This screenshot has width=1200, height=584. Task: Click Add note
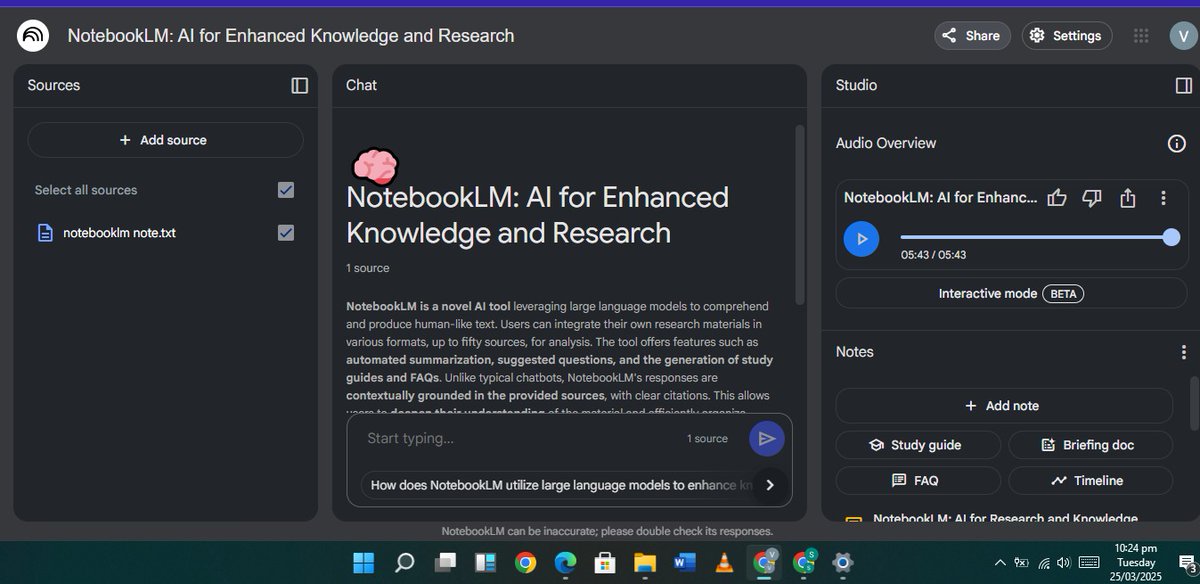click(1004, 406)
